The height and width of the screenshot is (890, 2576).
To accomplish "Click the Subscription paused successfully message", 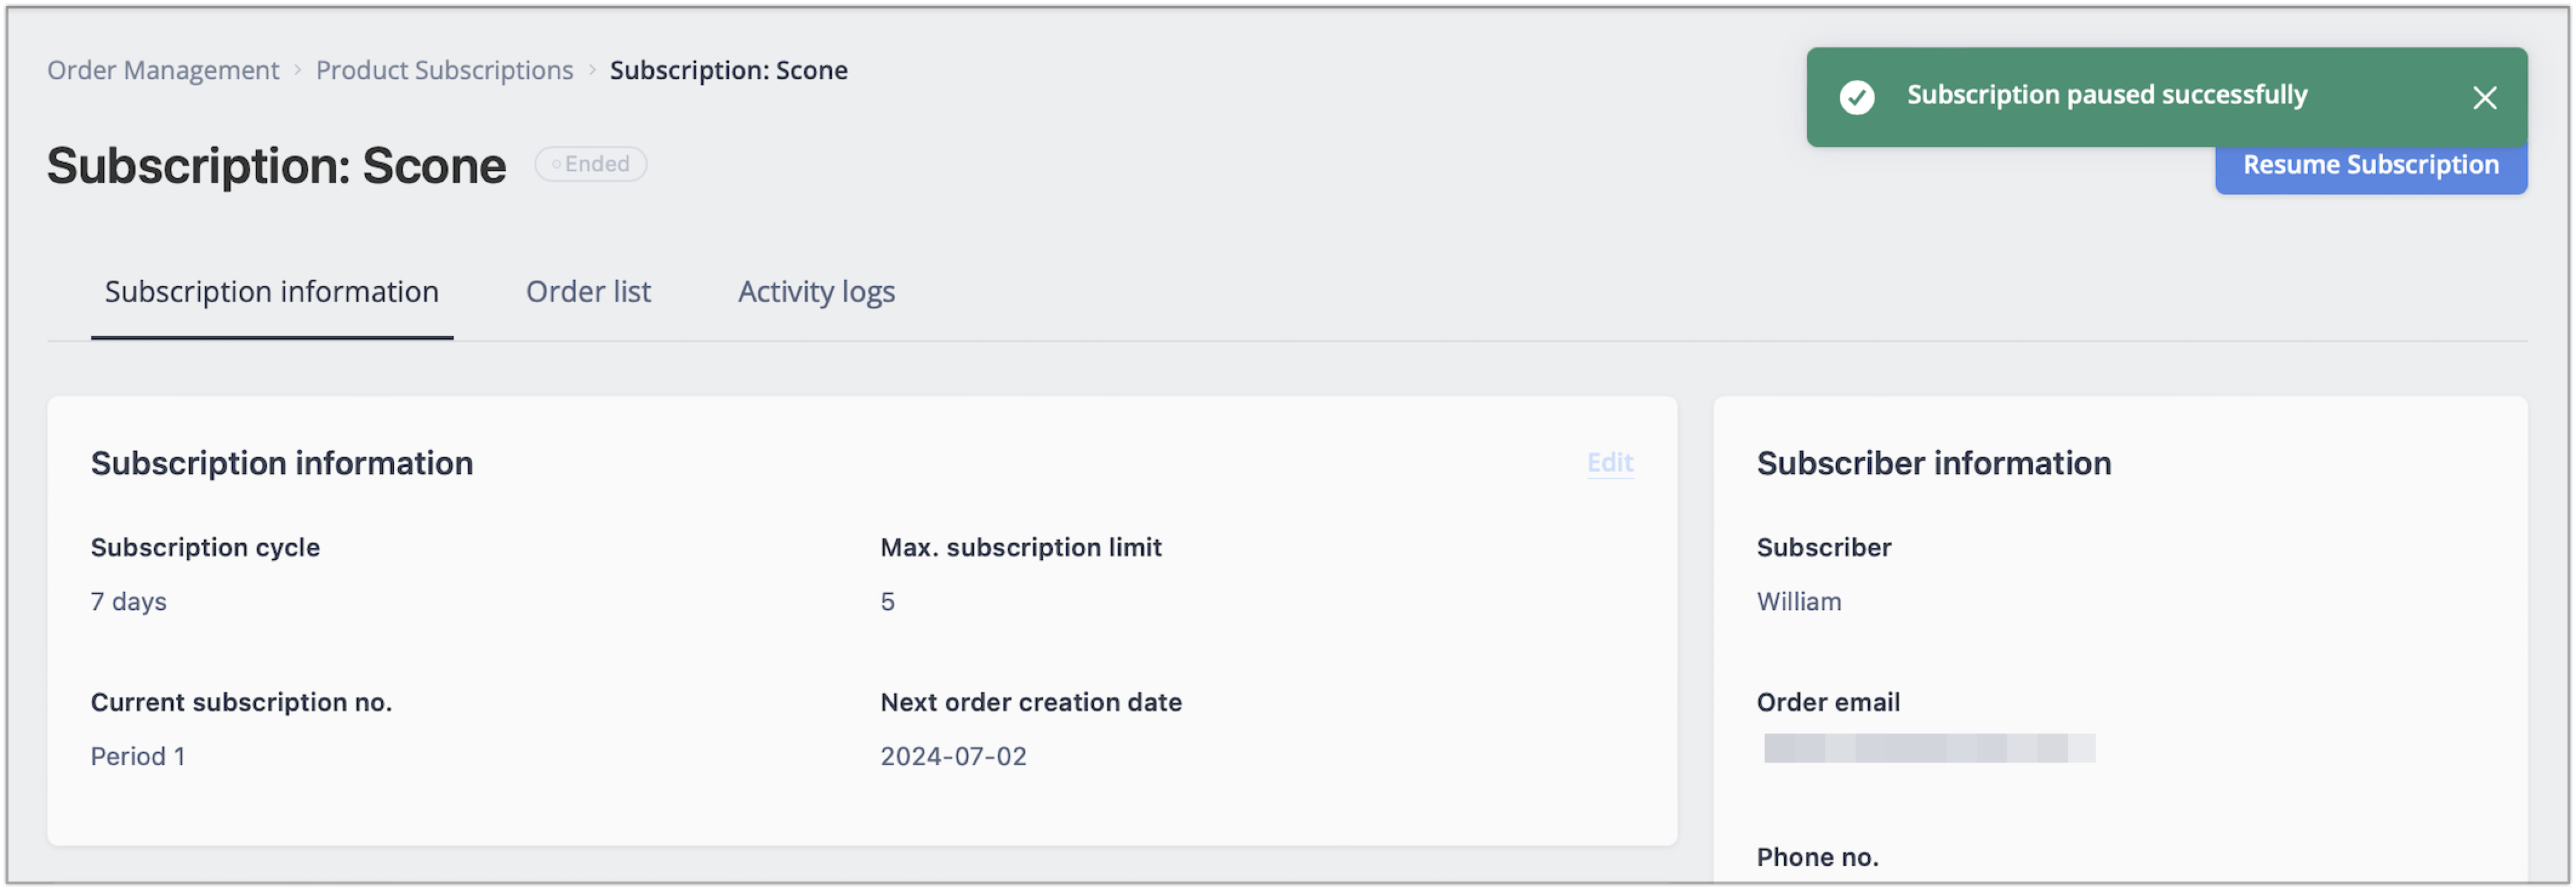I will tap(2107, 95).
